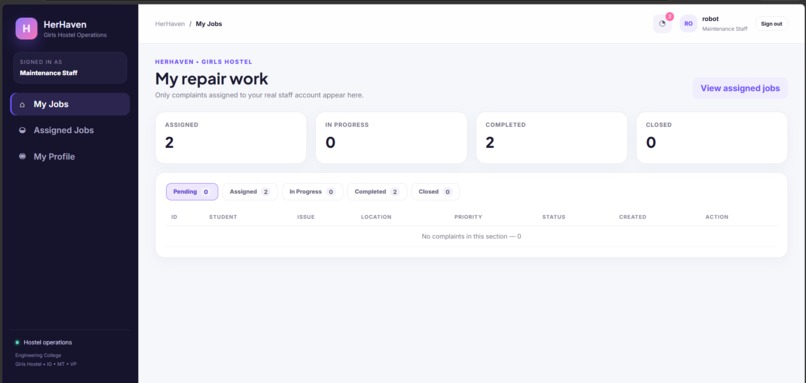806x383 pixels.
Task: Click the Completed stat card
Action: coord(552,138)
